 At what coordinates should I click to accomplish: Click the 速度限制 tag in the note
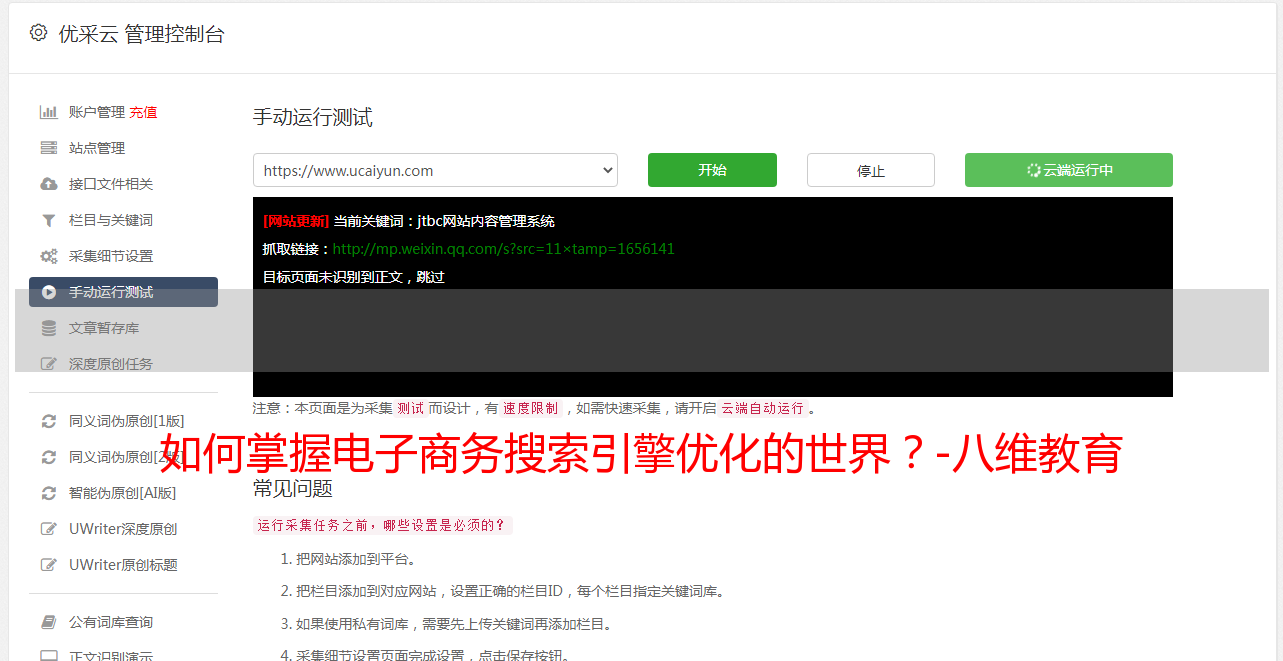[530, 408]
